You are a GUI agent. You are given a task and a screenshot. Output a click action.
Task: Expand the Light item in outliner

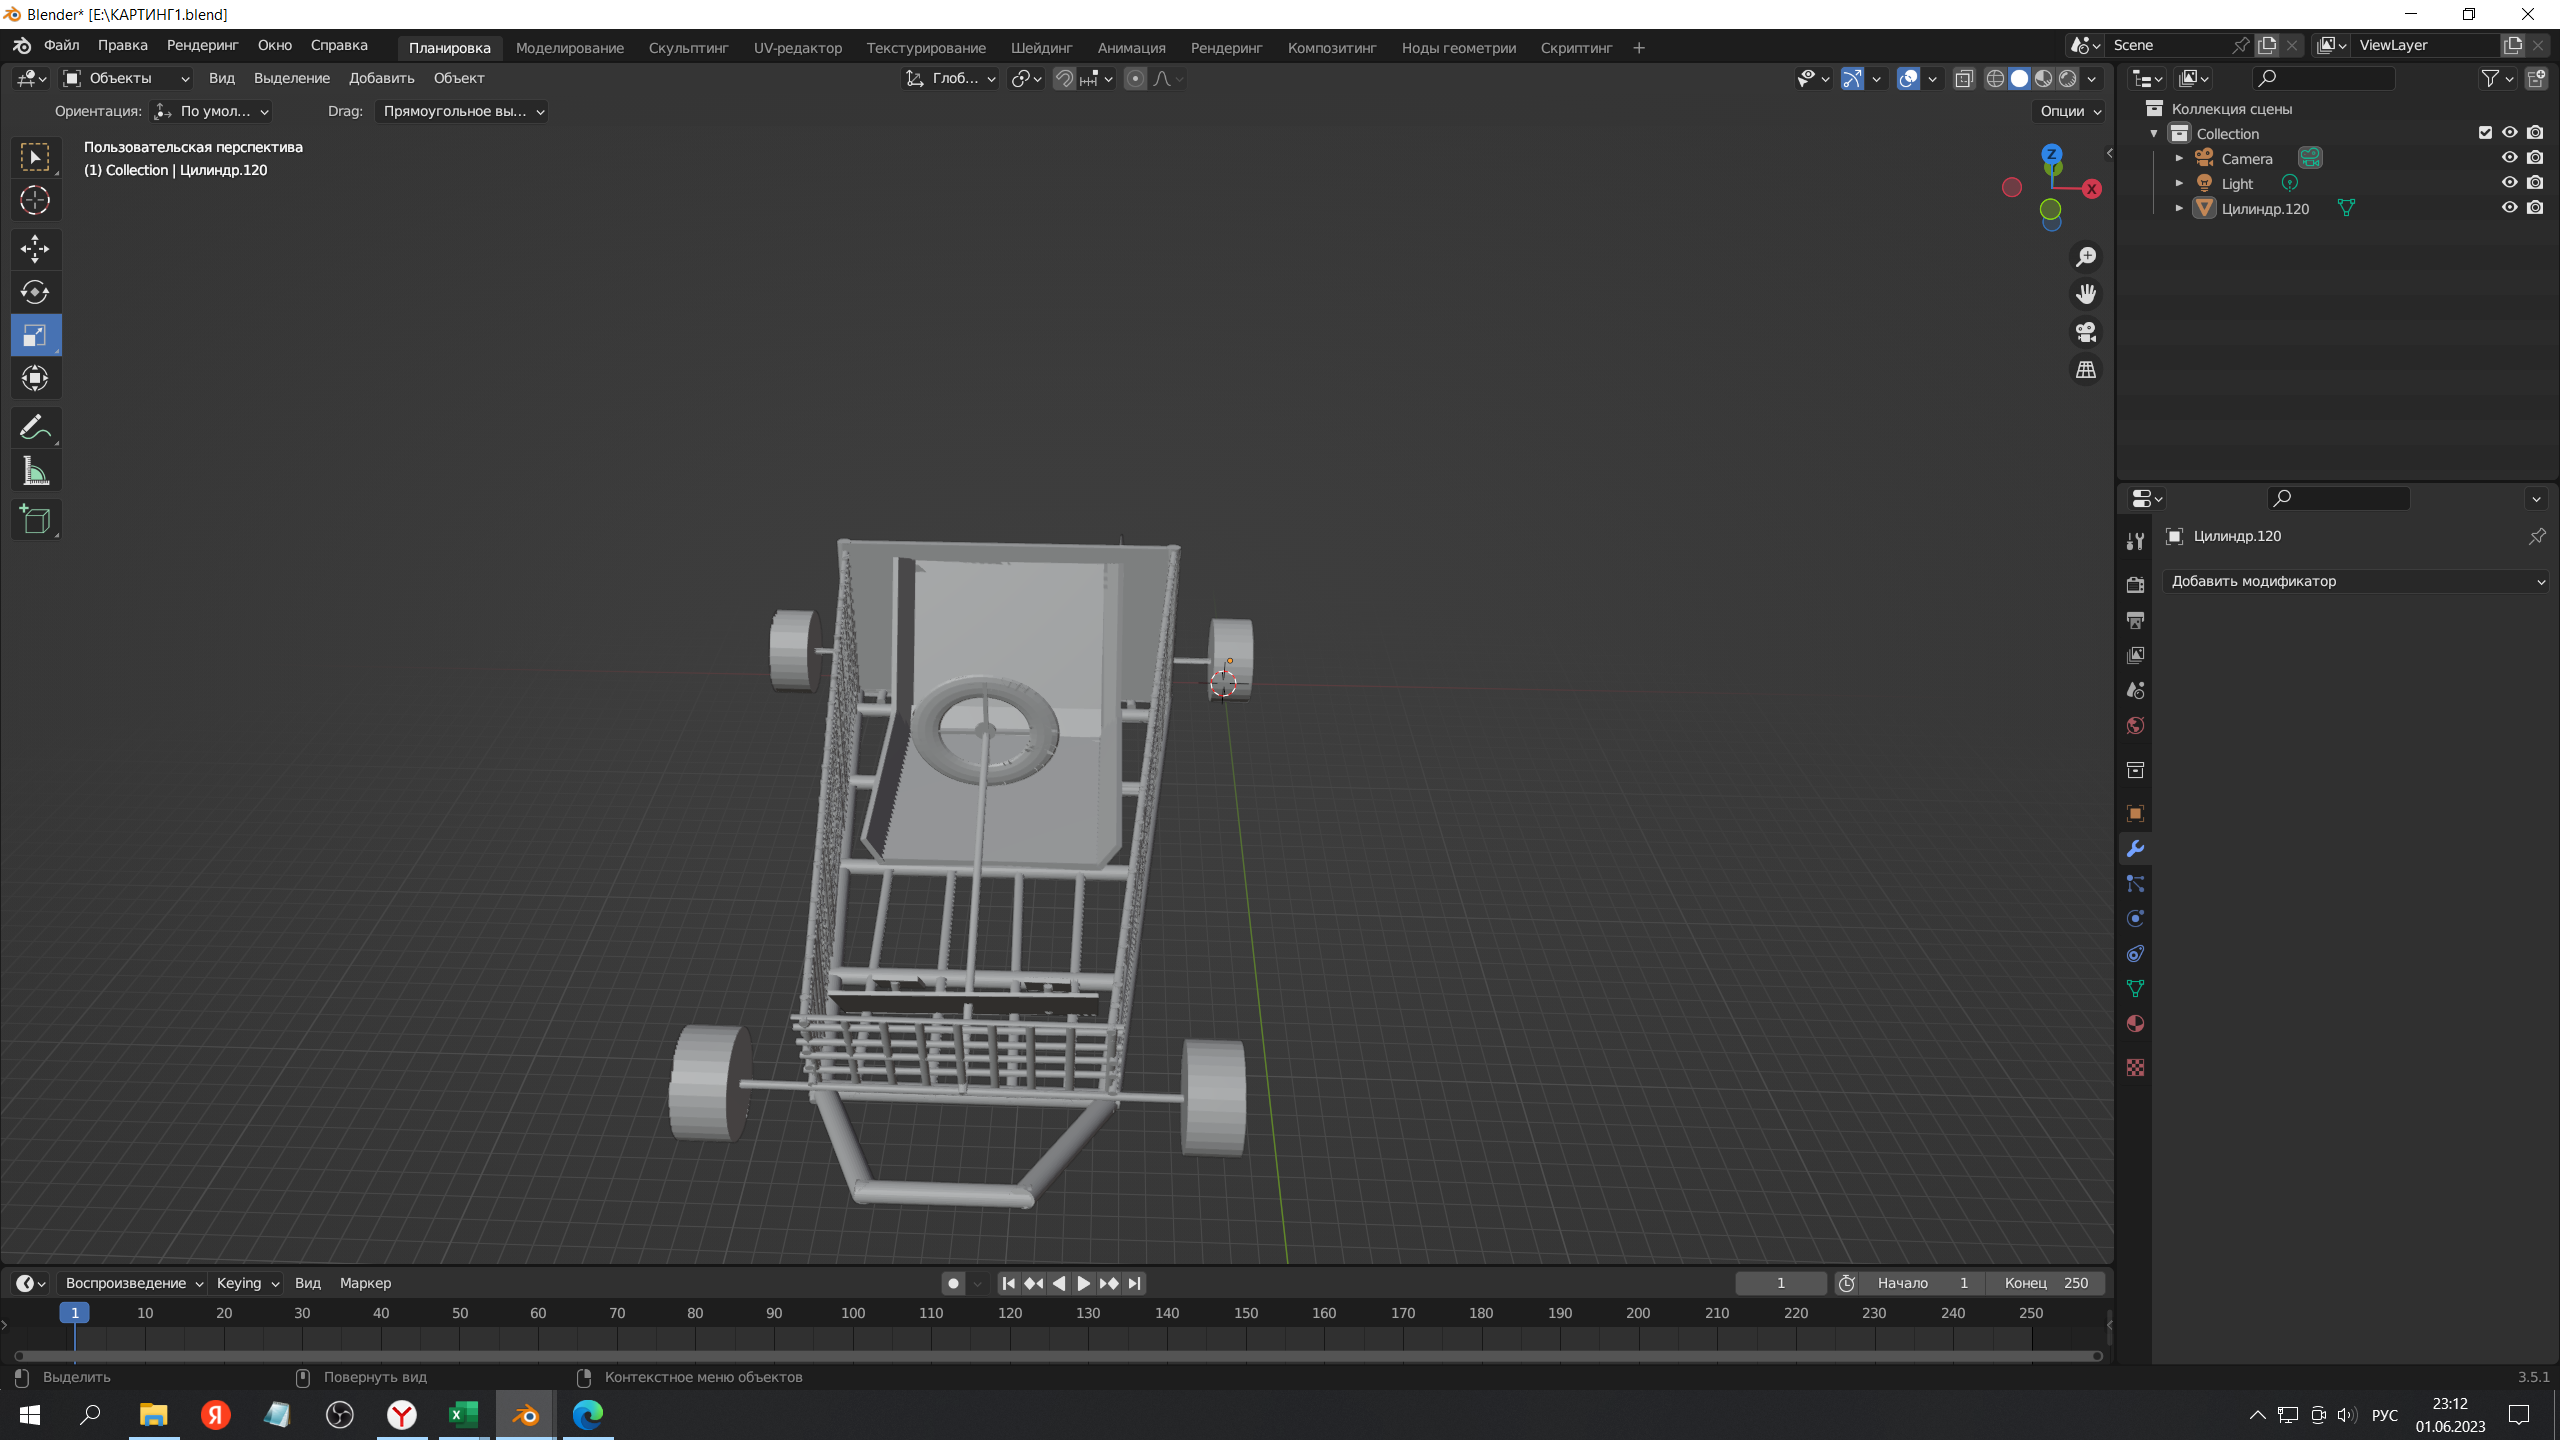[x=2179, y=183]
